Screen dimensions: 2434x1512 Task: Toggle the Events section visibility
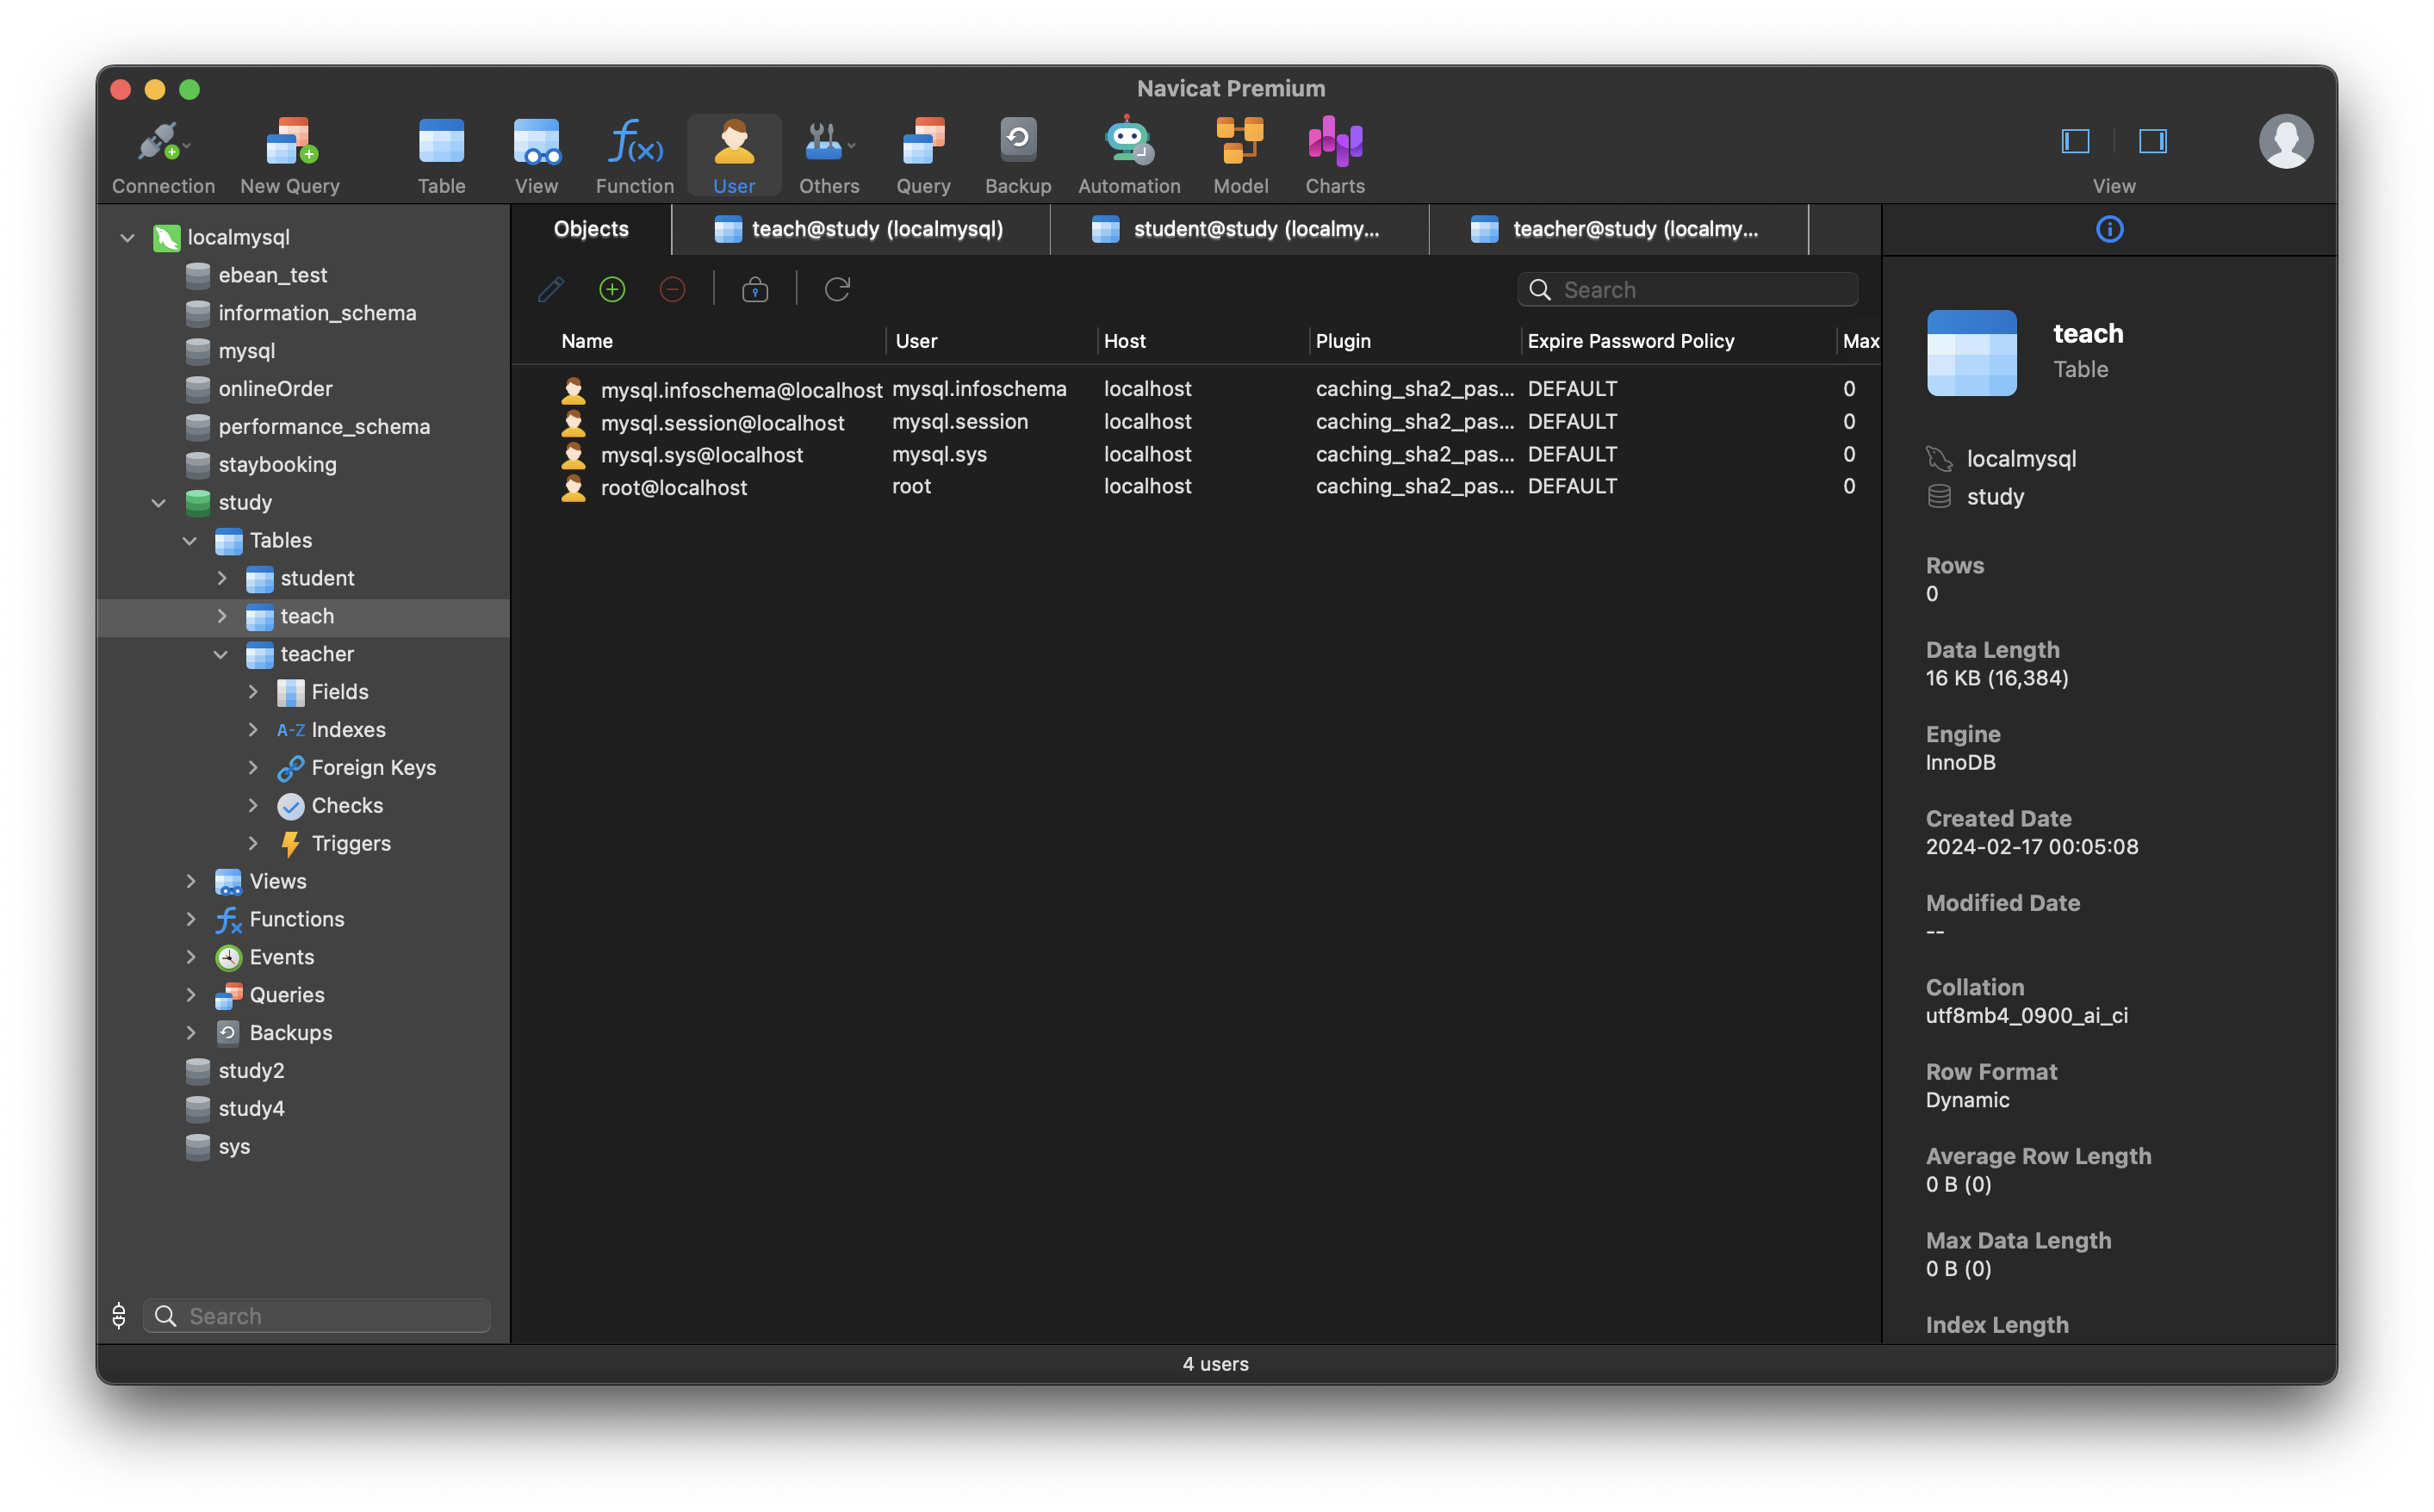click(x=189, y=957)
